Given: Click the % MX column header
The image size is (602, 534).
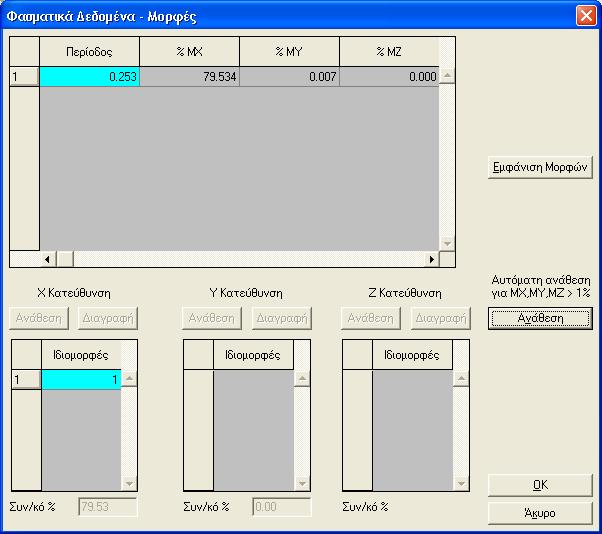Looking at the screenshot, I should pyautogui.click(x=190, y=52).
